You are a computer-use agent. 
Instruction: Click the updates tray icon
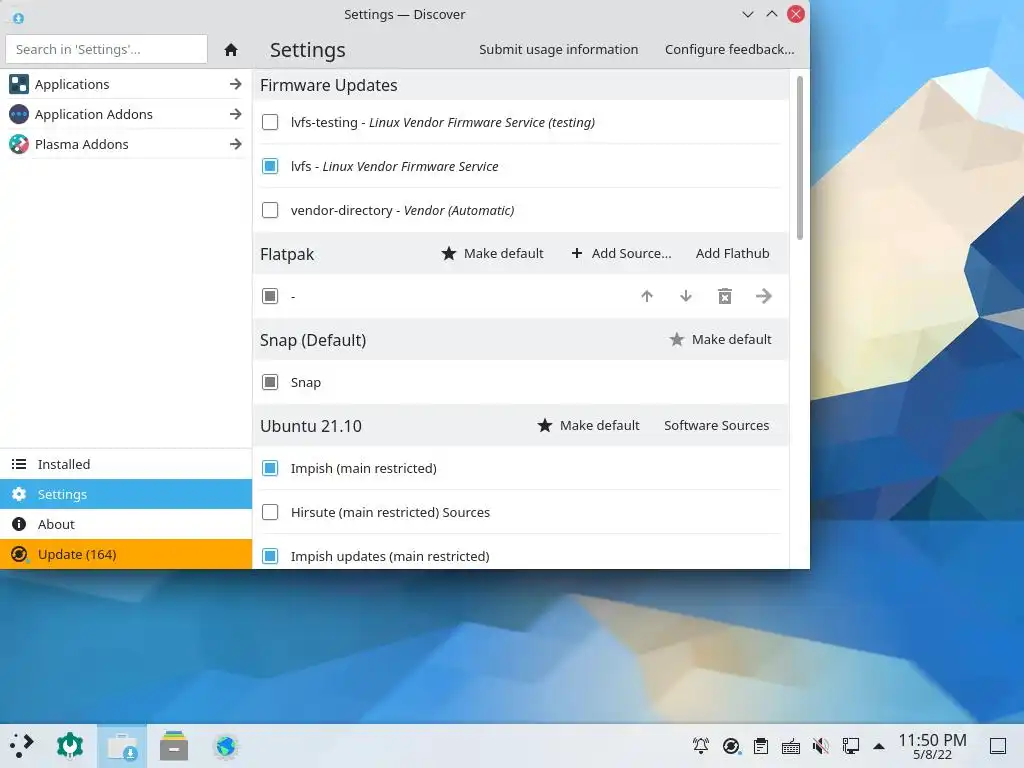(731, 746)
